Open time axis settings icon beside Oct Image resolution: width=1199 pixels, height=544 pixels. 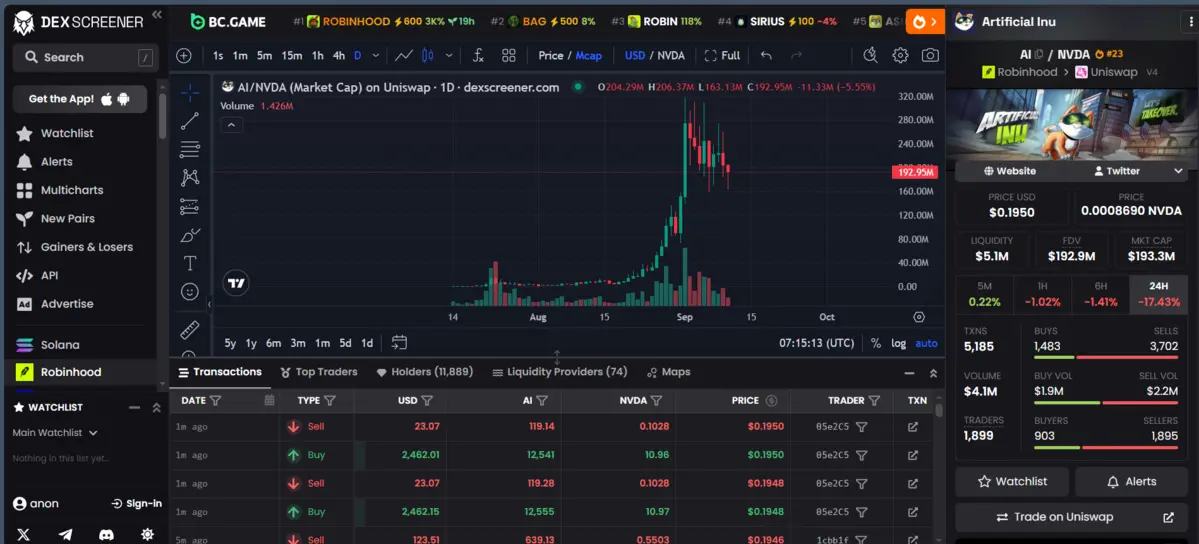tap(919, 317)
